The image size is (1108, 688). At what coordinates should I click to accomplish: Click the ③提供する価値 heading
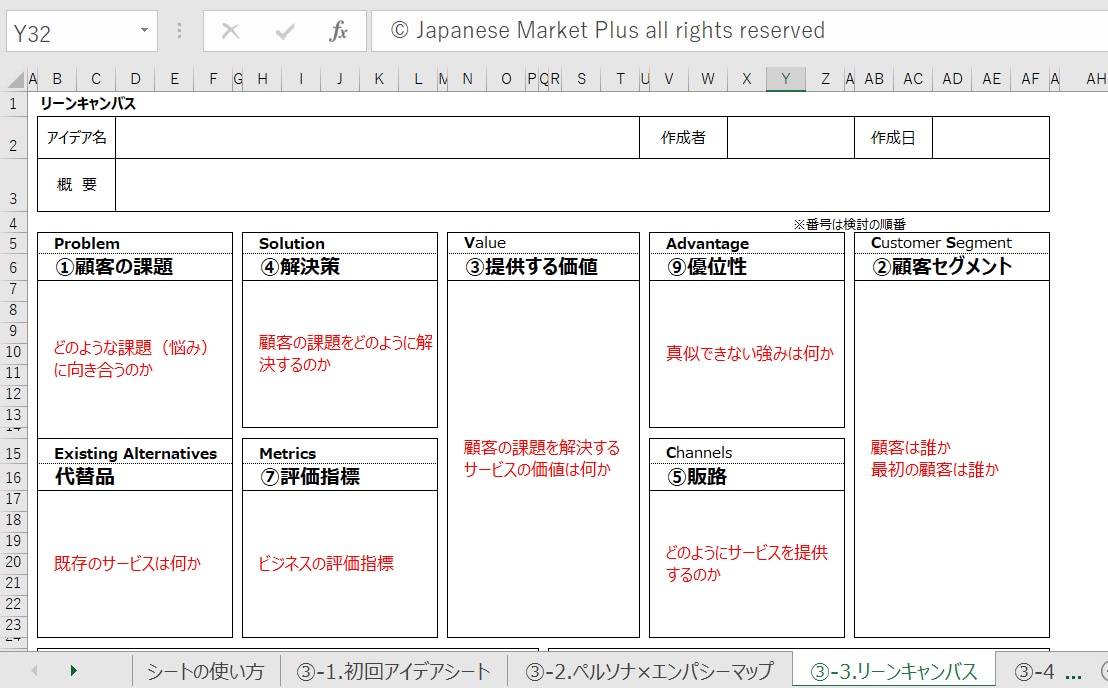click(x=531, y=266)
